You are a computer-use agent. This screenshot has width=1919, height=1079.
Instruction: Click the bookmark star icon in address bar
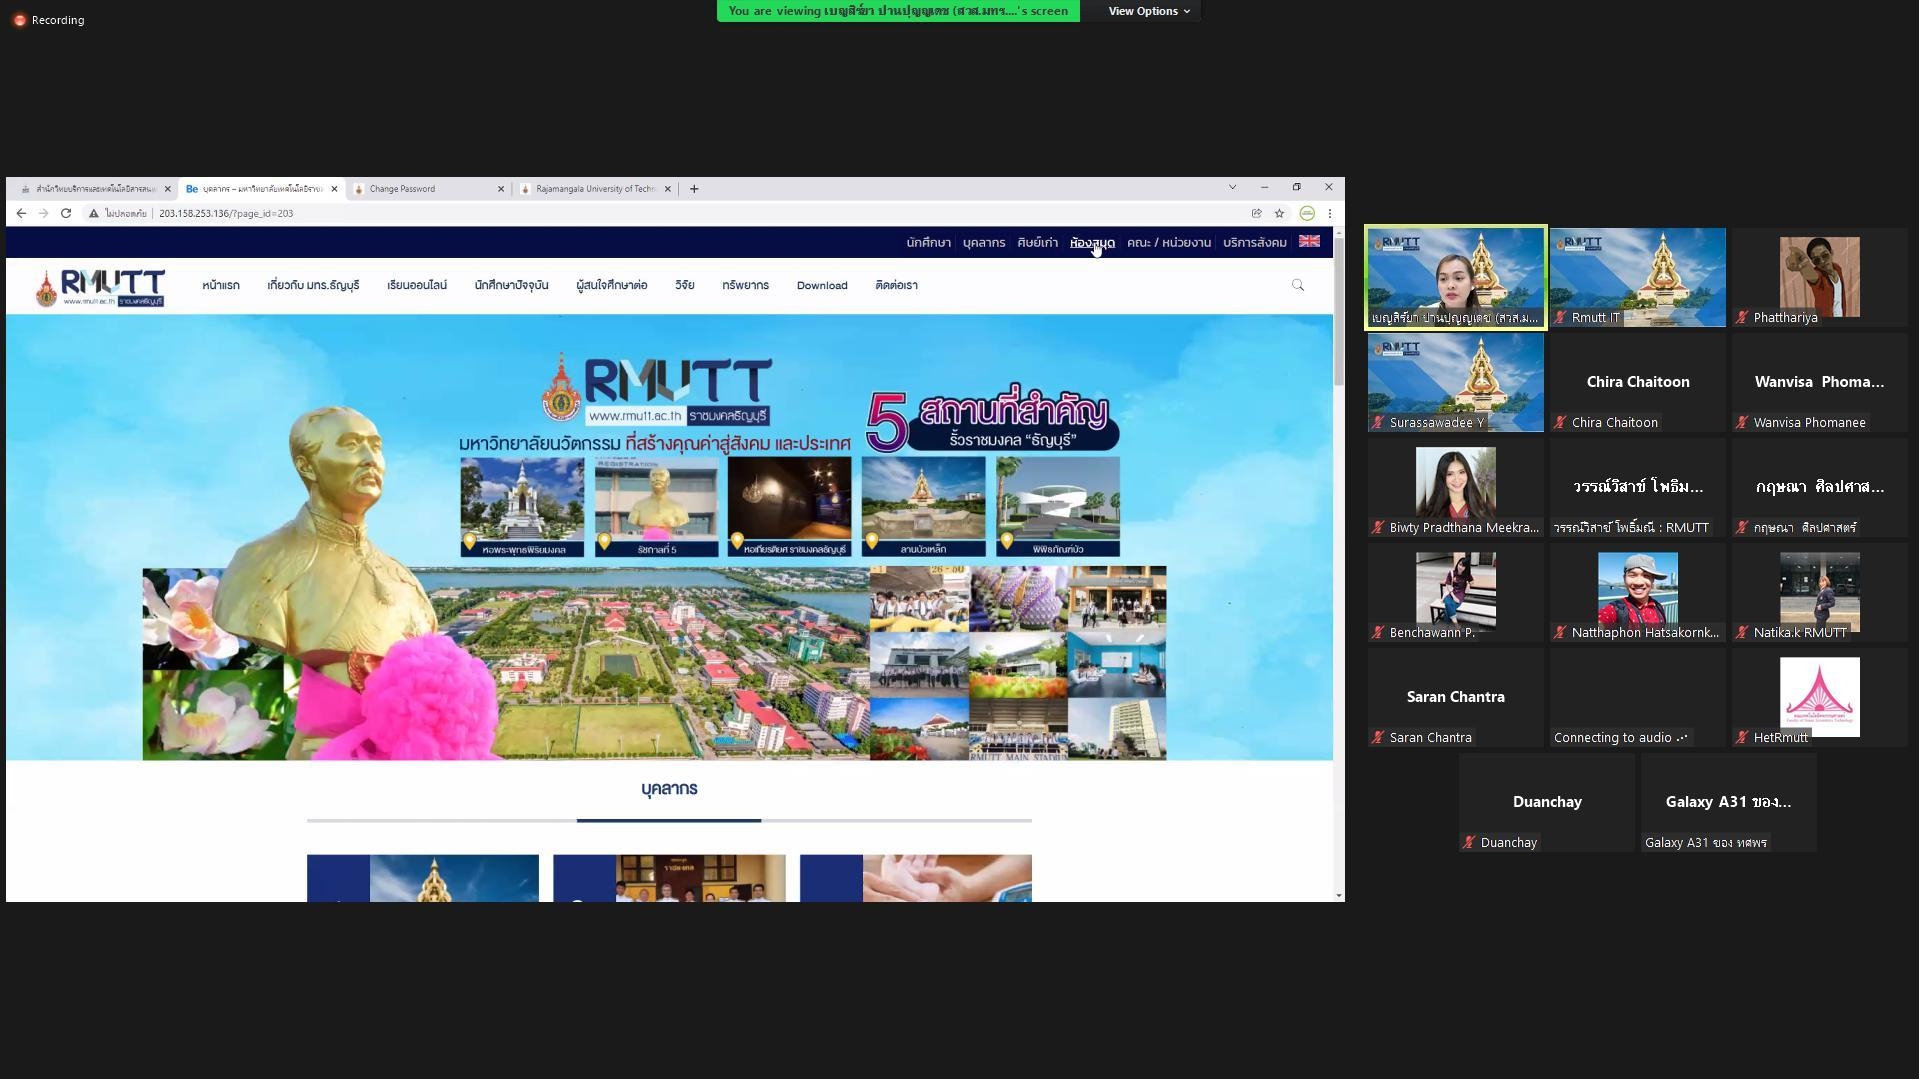(x=1279, y=213)
